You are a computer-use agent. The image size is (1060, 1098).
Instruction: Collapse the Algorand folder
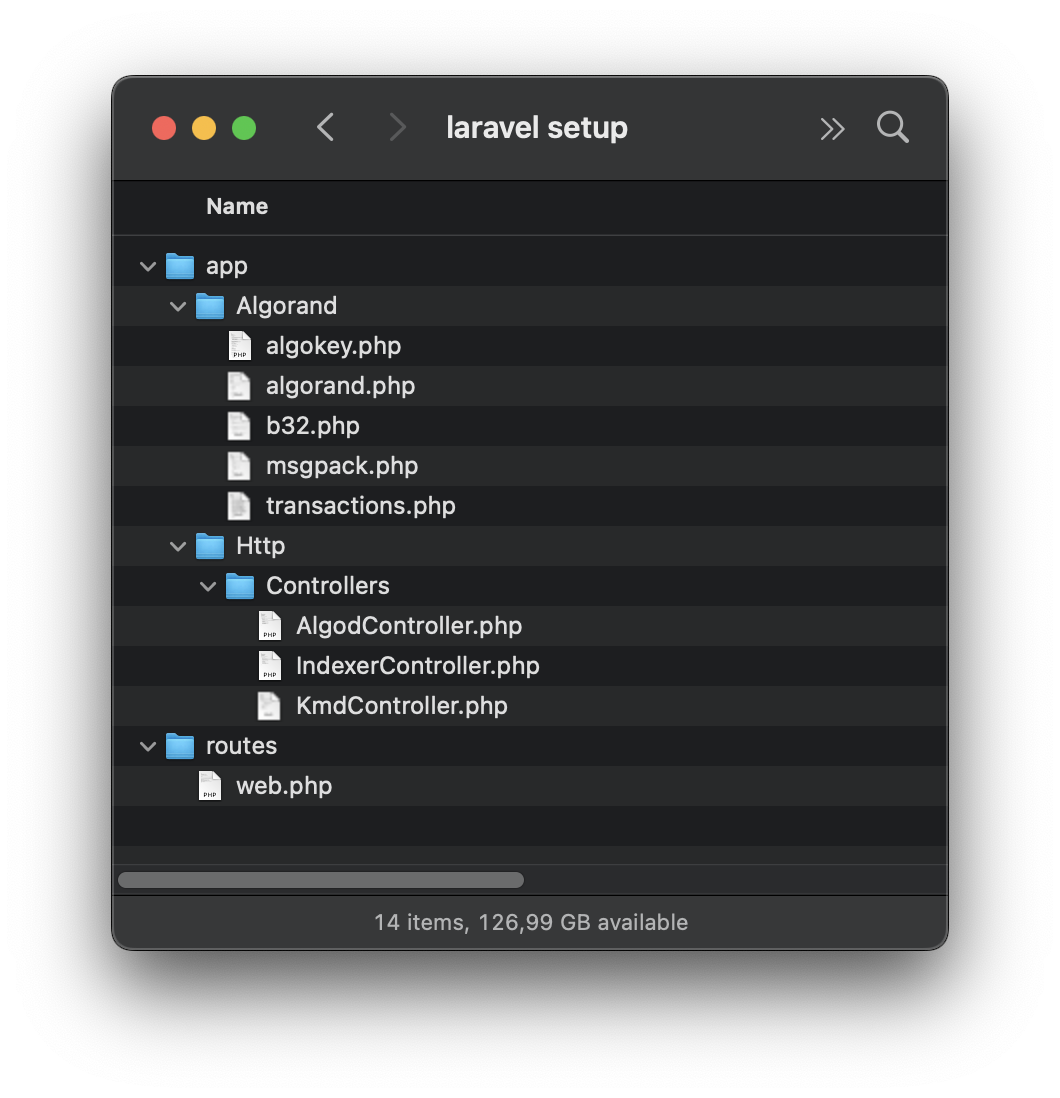tap(178, 307)
